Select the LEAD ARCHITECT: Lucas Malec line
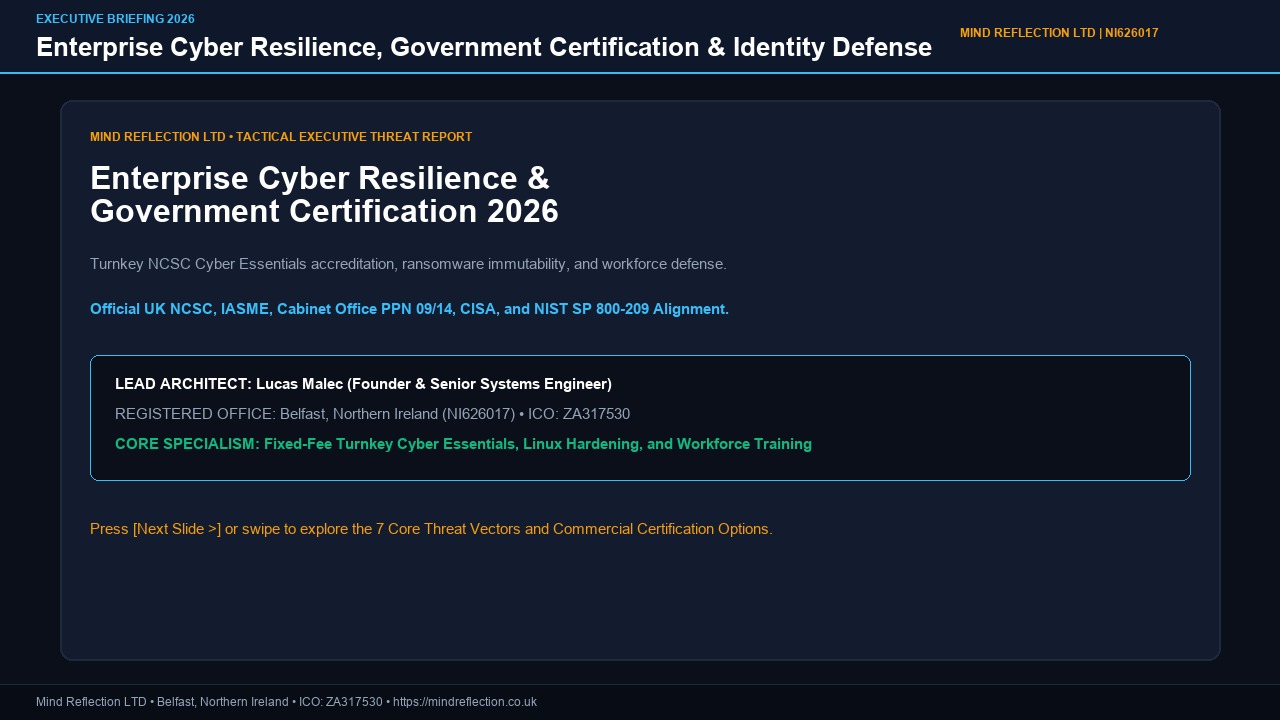Screen dimensions: 1280x720 coord(363,384)
